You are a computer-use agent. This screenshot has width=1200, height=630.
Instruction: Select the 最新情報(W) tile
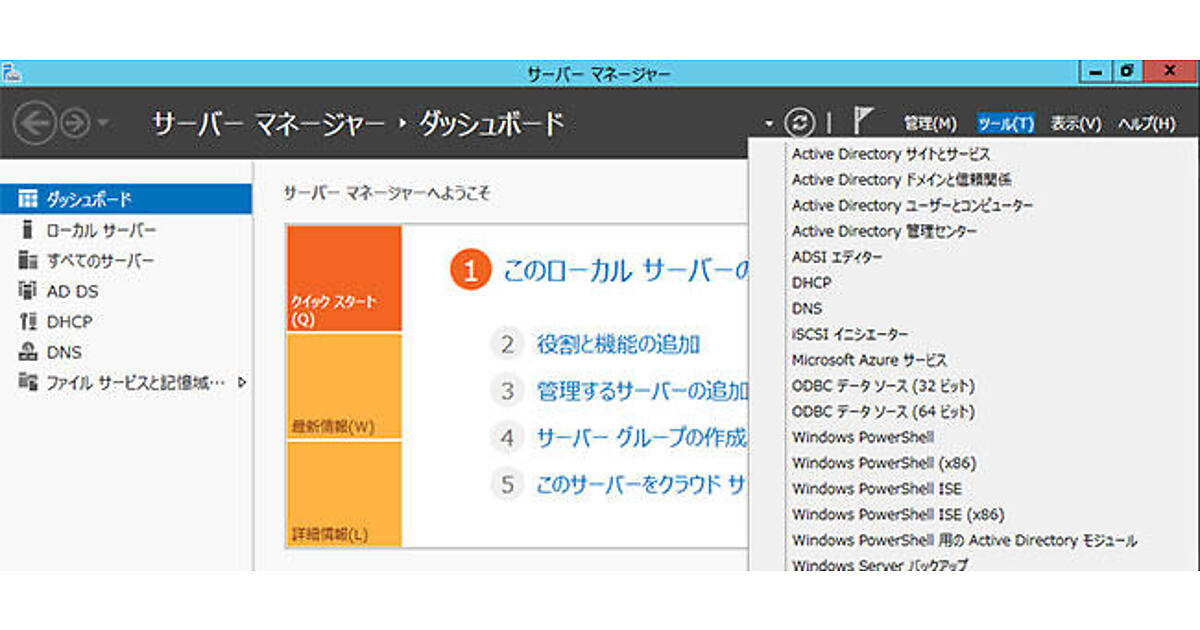pos(343,387)
